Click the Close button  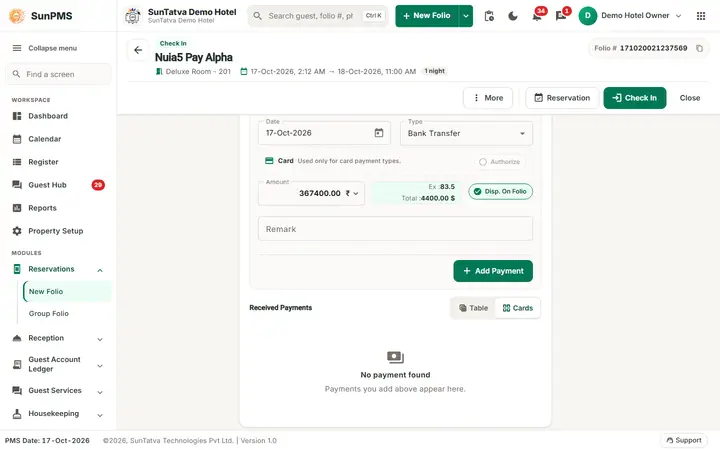click(690, 98)
